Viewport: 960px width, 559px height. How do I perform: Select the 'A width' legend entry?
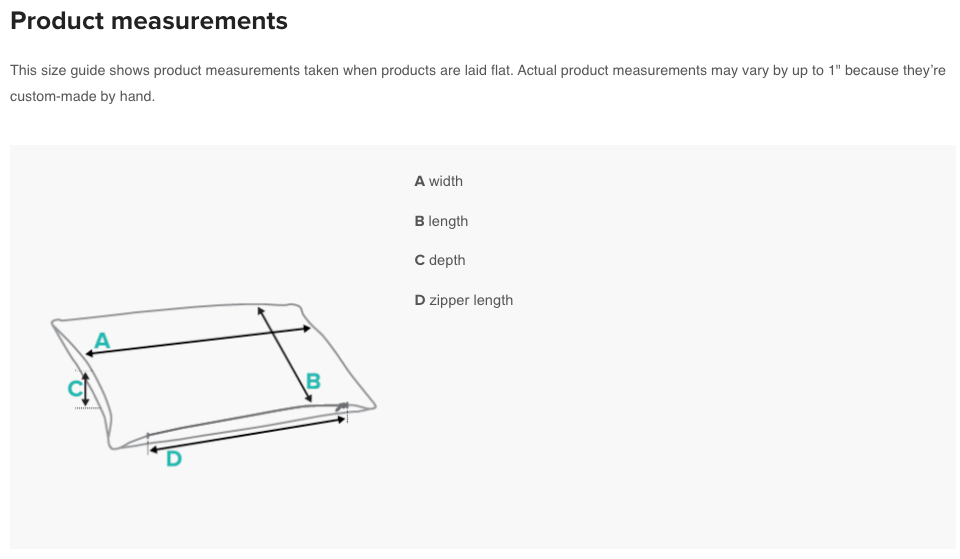(x=438, y=181)
